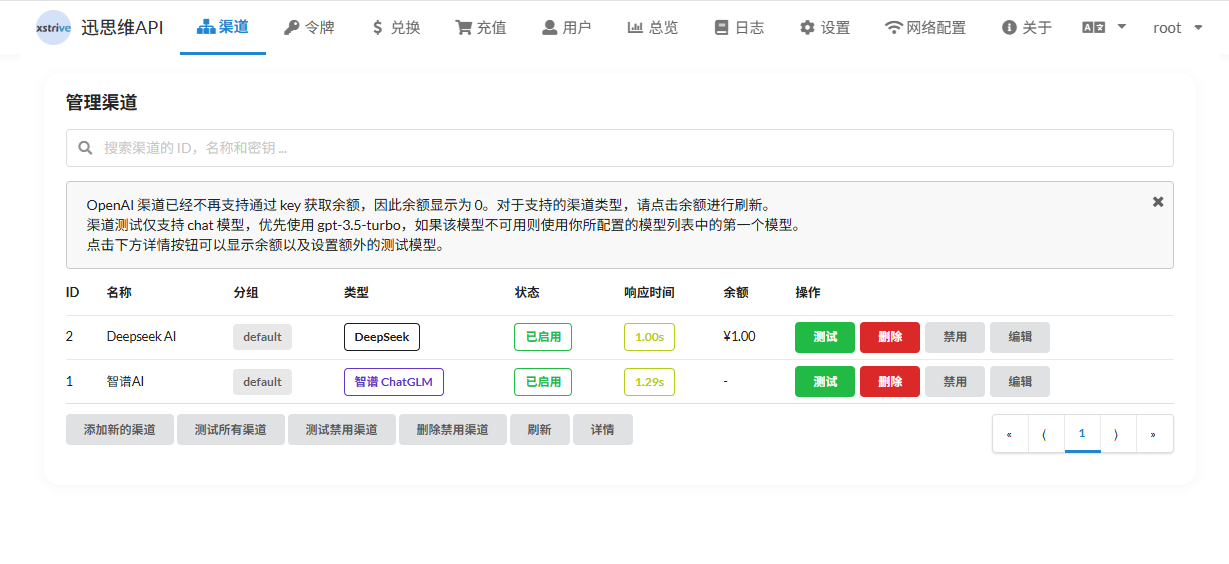Click the xstrive logo icon

point(53,28)
